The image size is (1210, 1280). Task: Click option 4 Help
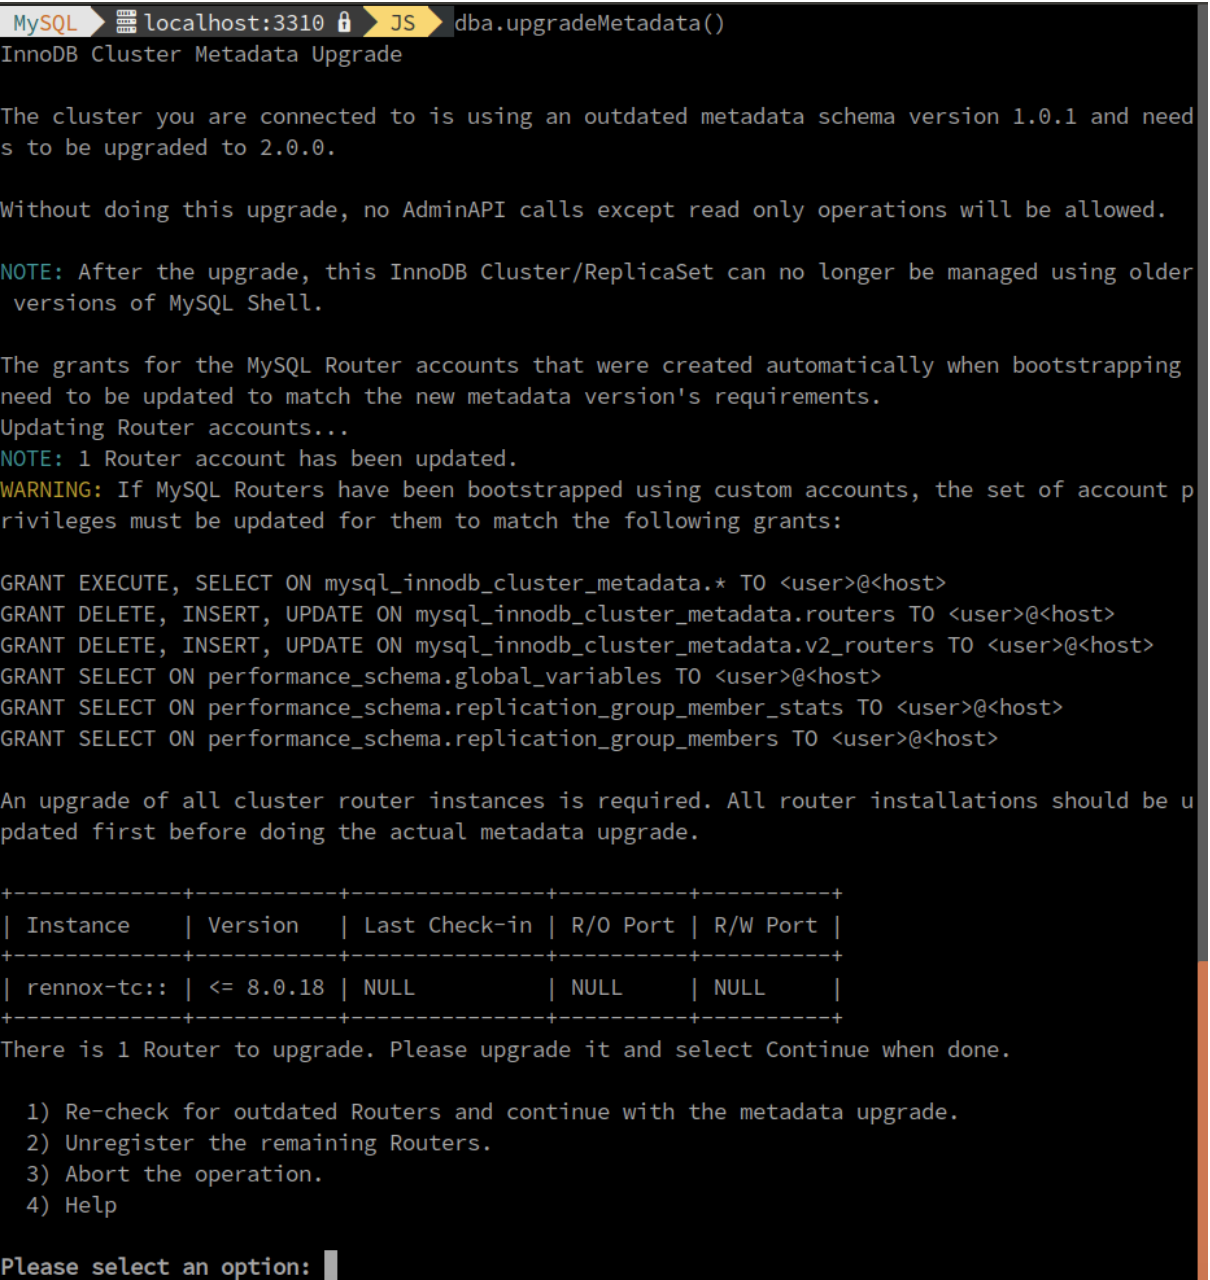(72, 1205)
